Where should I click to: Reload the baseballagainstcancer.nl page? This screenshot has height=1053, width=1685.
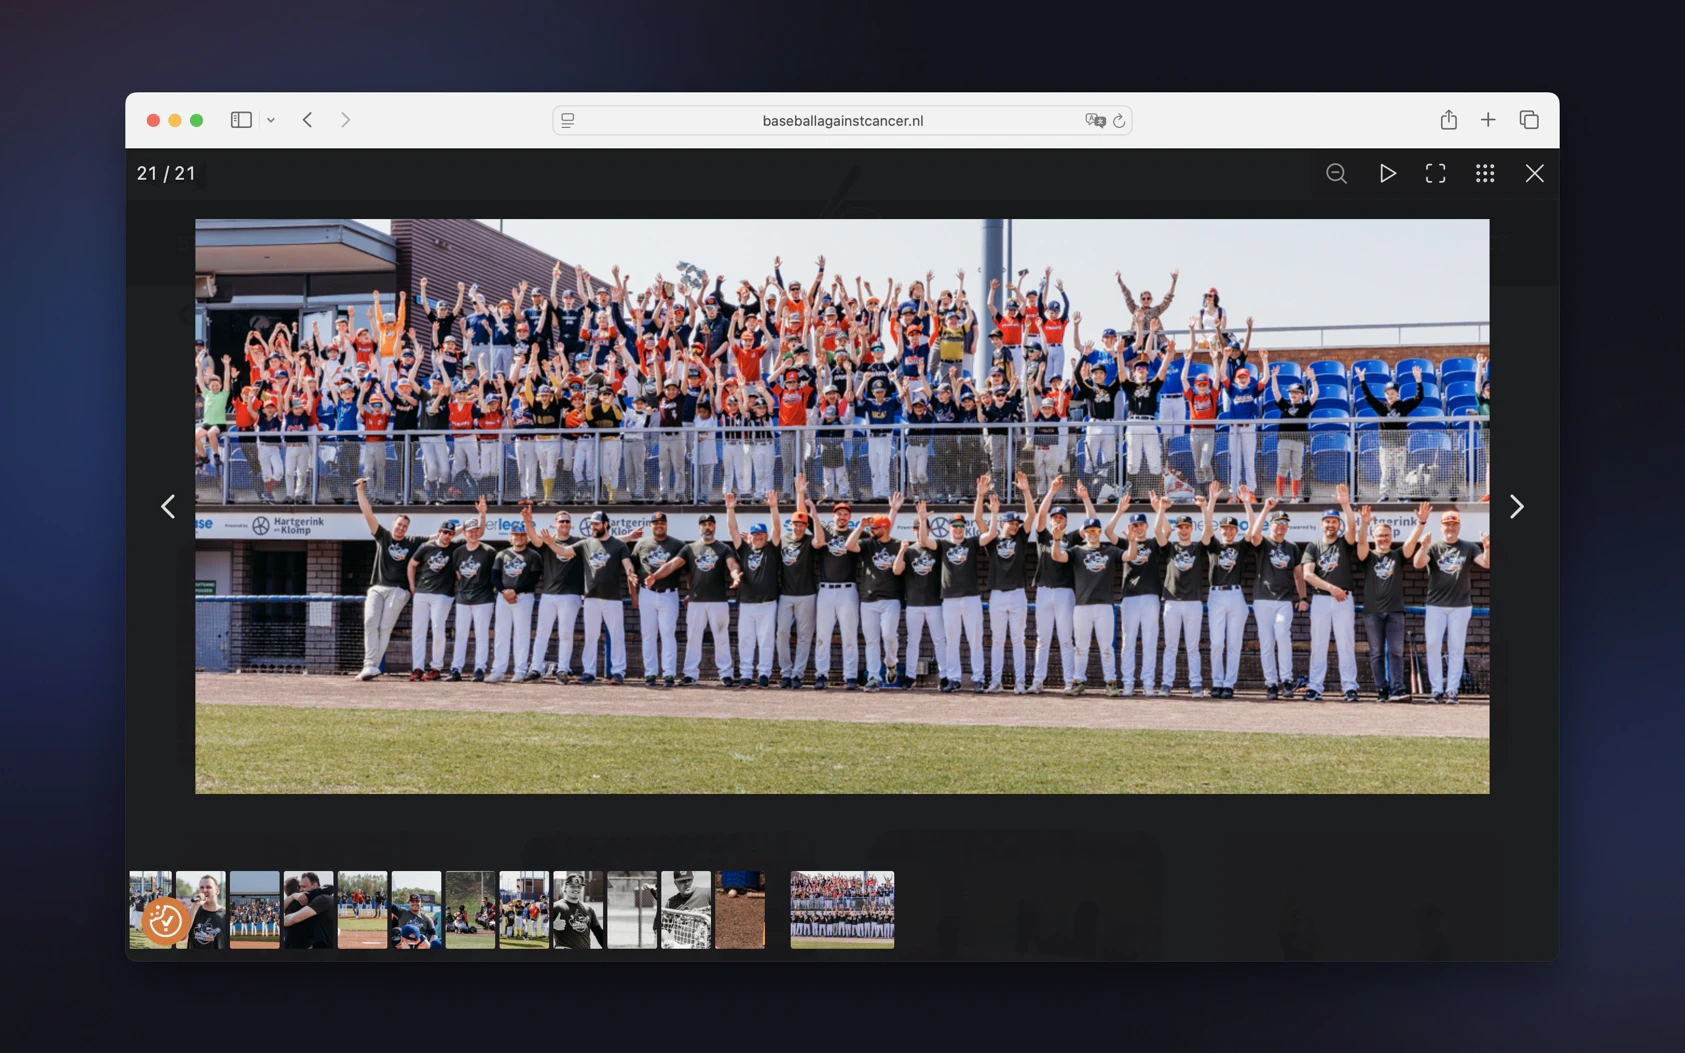[1119, 121]
